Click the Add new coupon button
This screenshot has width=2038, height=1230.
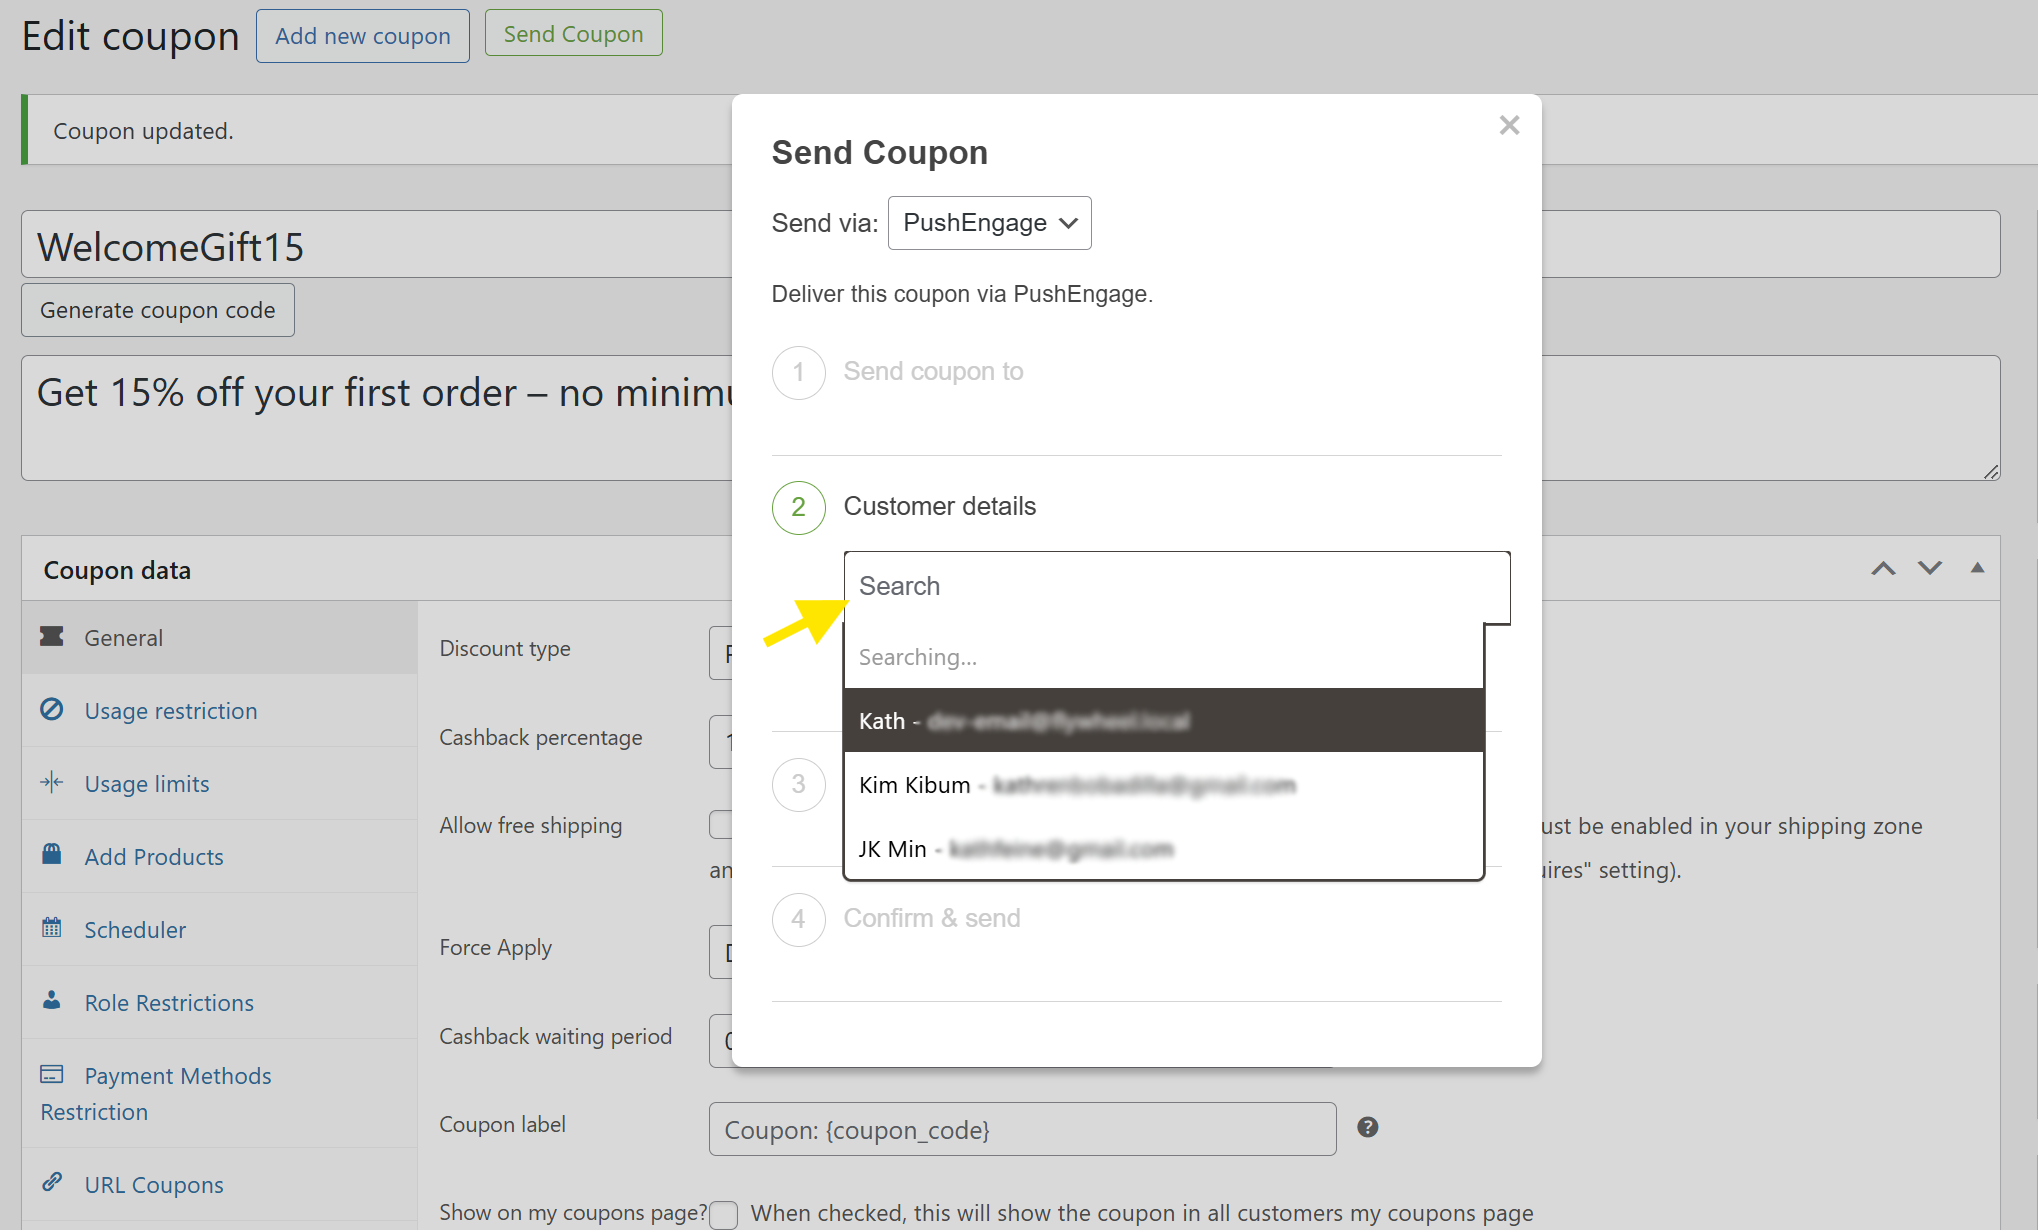[363, 36]
